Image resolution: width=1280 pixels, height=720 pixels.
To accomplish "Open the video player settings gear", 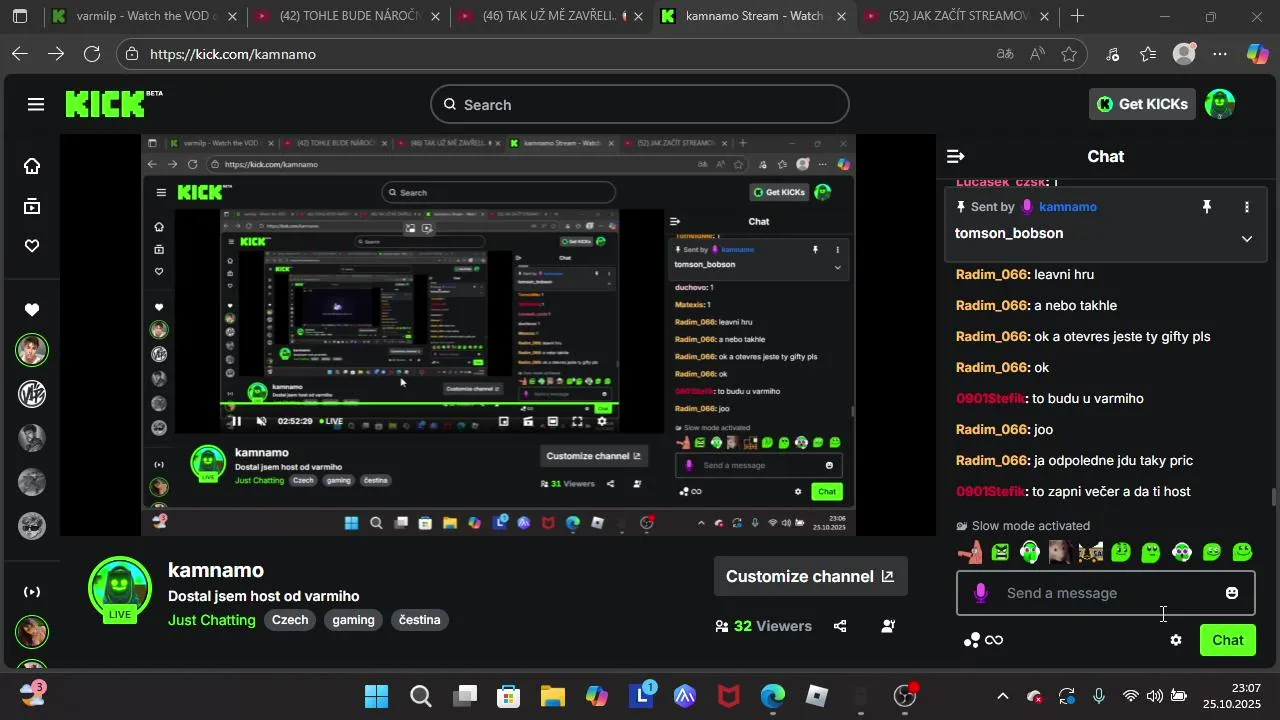I will pos(602,421).
